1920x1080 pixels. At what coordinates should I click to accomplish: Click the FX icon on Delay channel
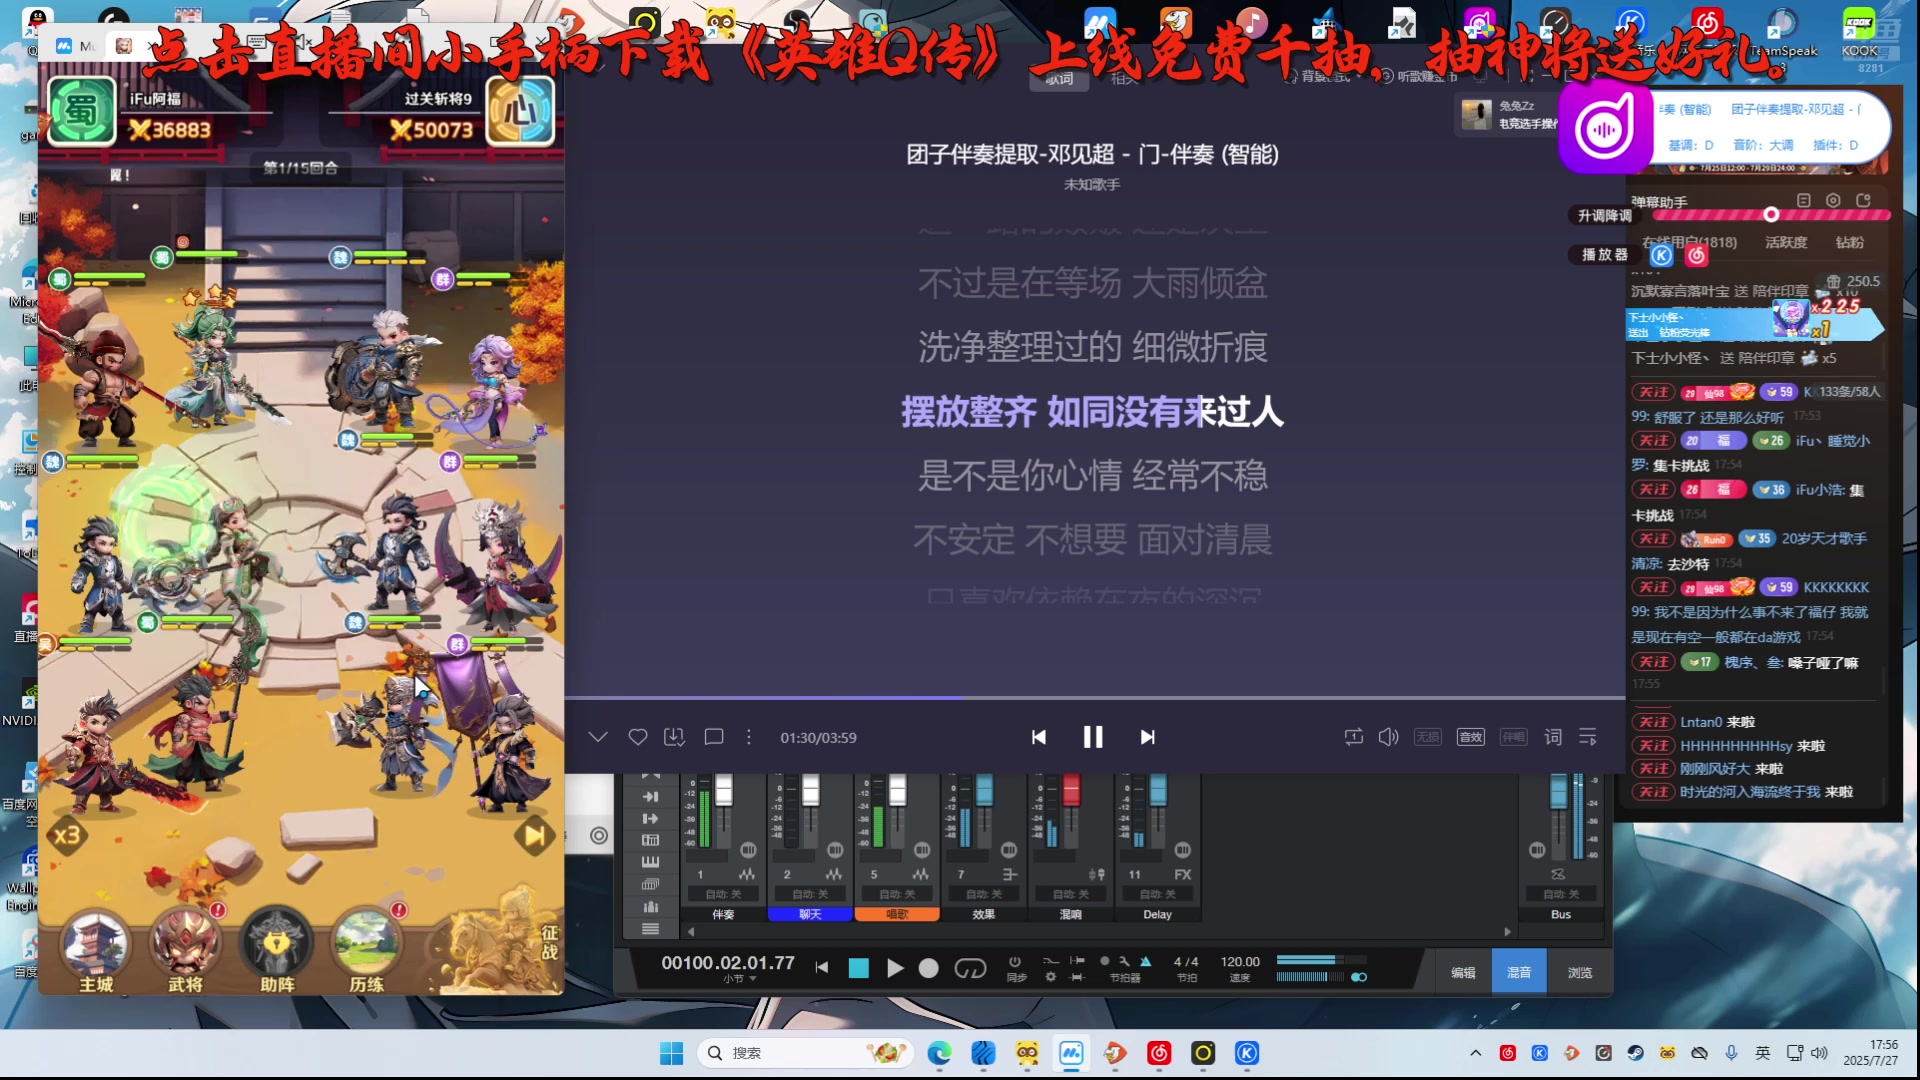click(1183, 875)
